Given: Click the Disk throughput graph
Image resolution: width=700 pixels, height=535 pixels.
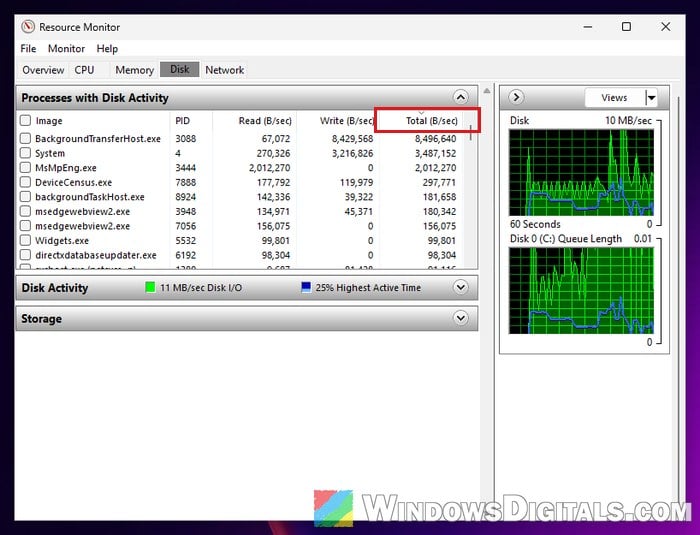Looking at the screenshot, I should pyautogui.click(x=581, y=172).
